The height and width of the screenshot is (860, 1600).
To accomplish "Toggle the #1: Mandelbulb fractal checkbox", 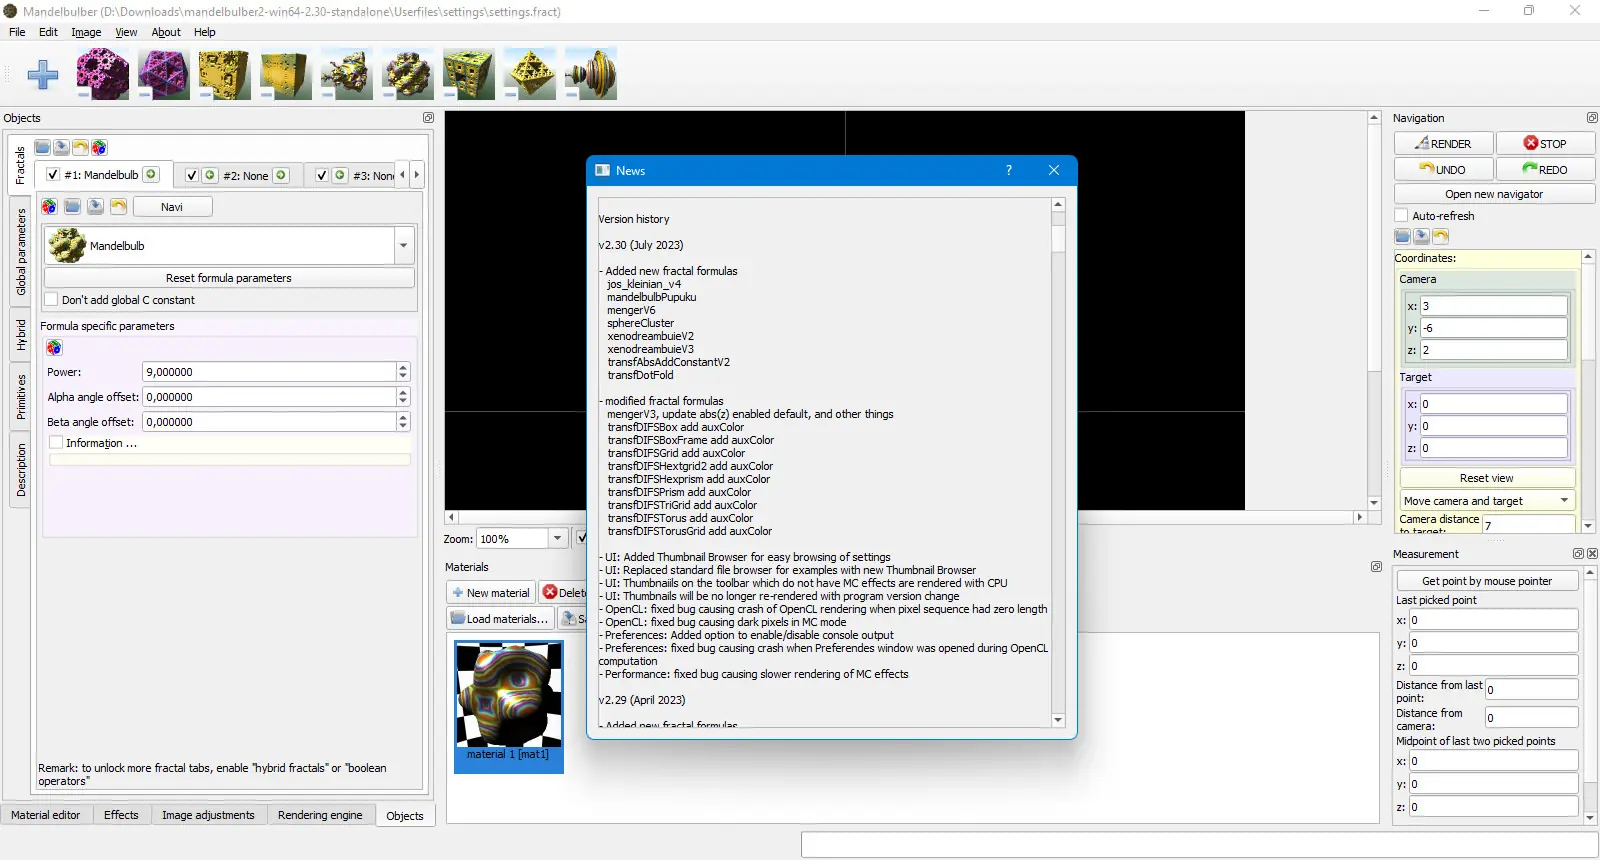I will click(53, 174).
